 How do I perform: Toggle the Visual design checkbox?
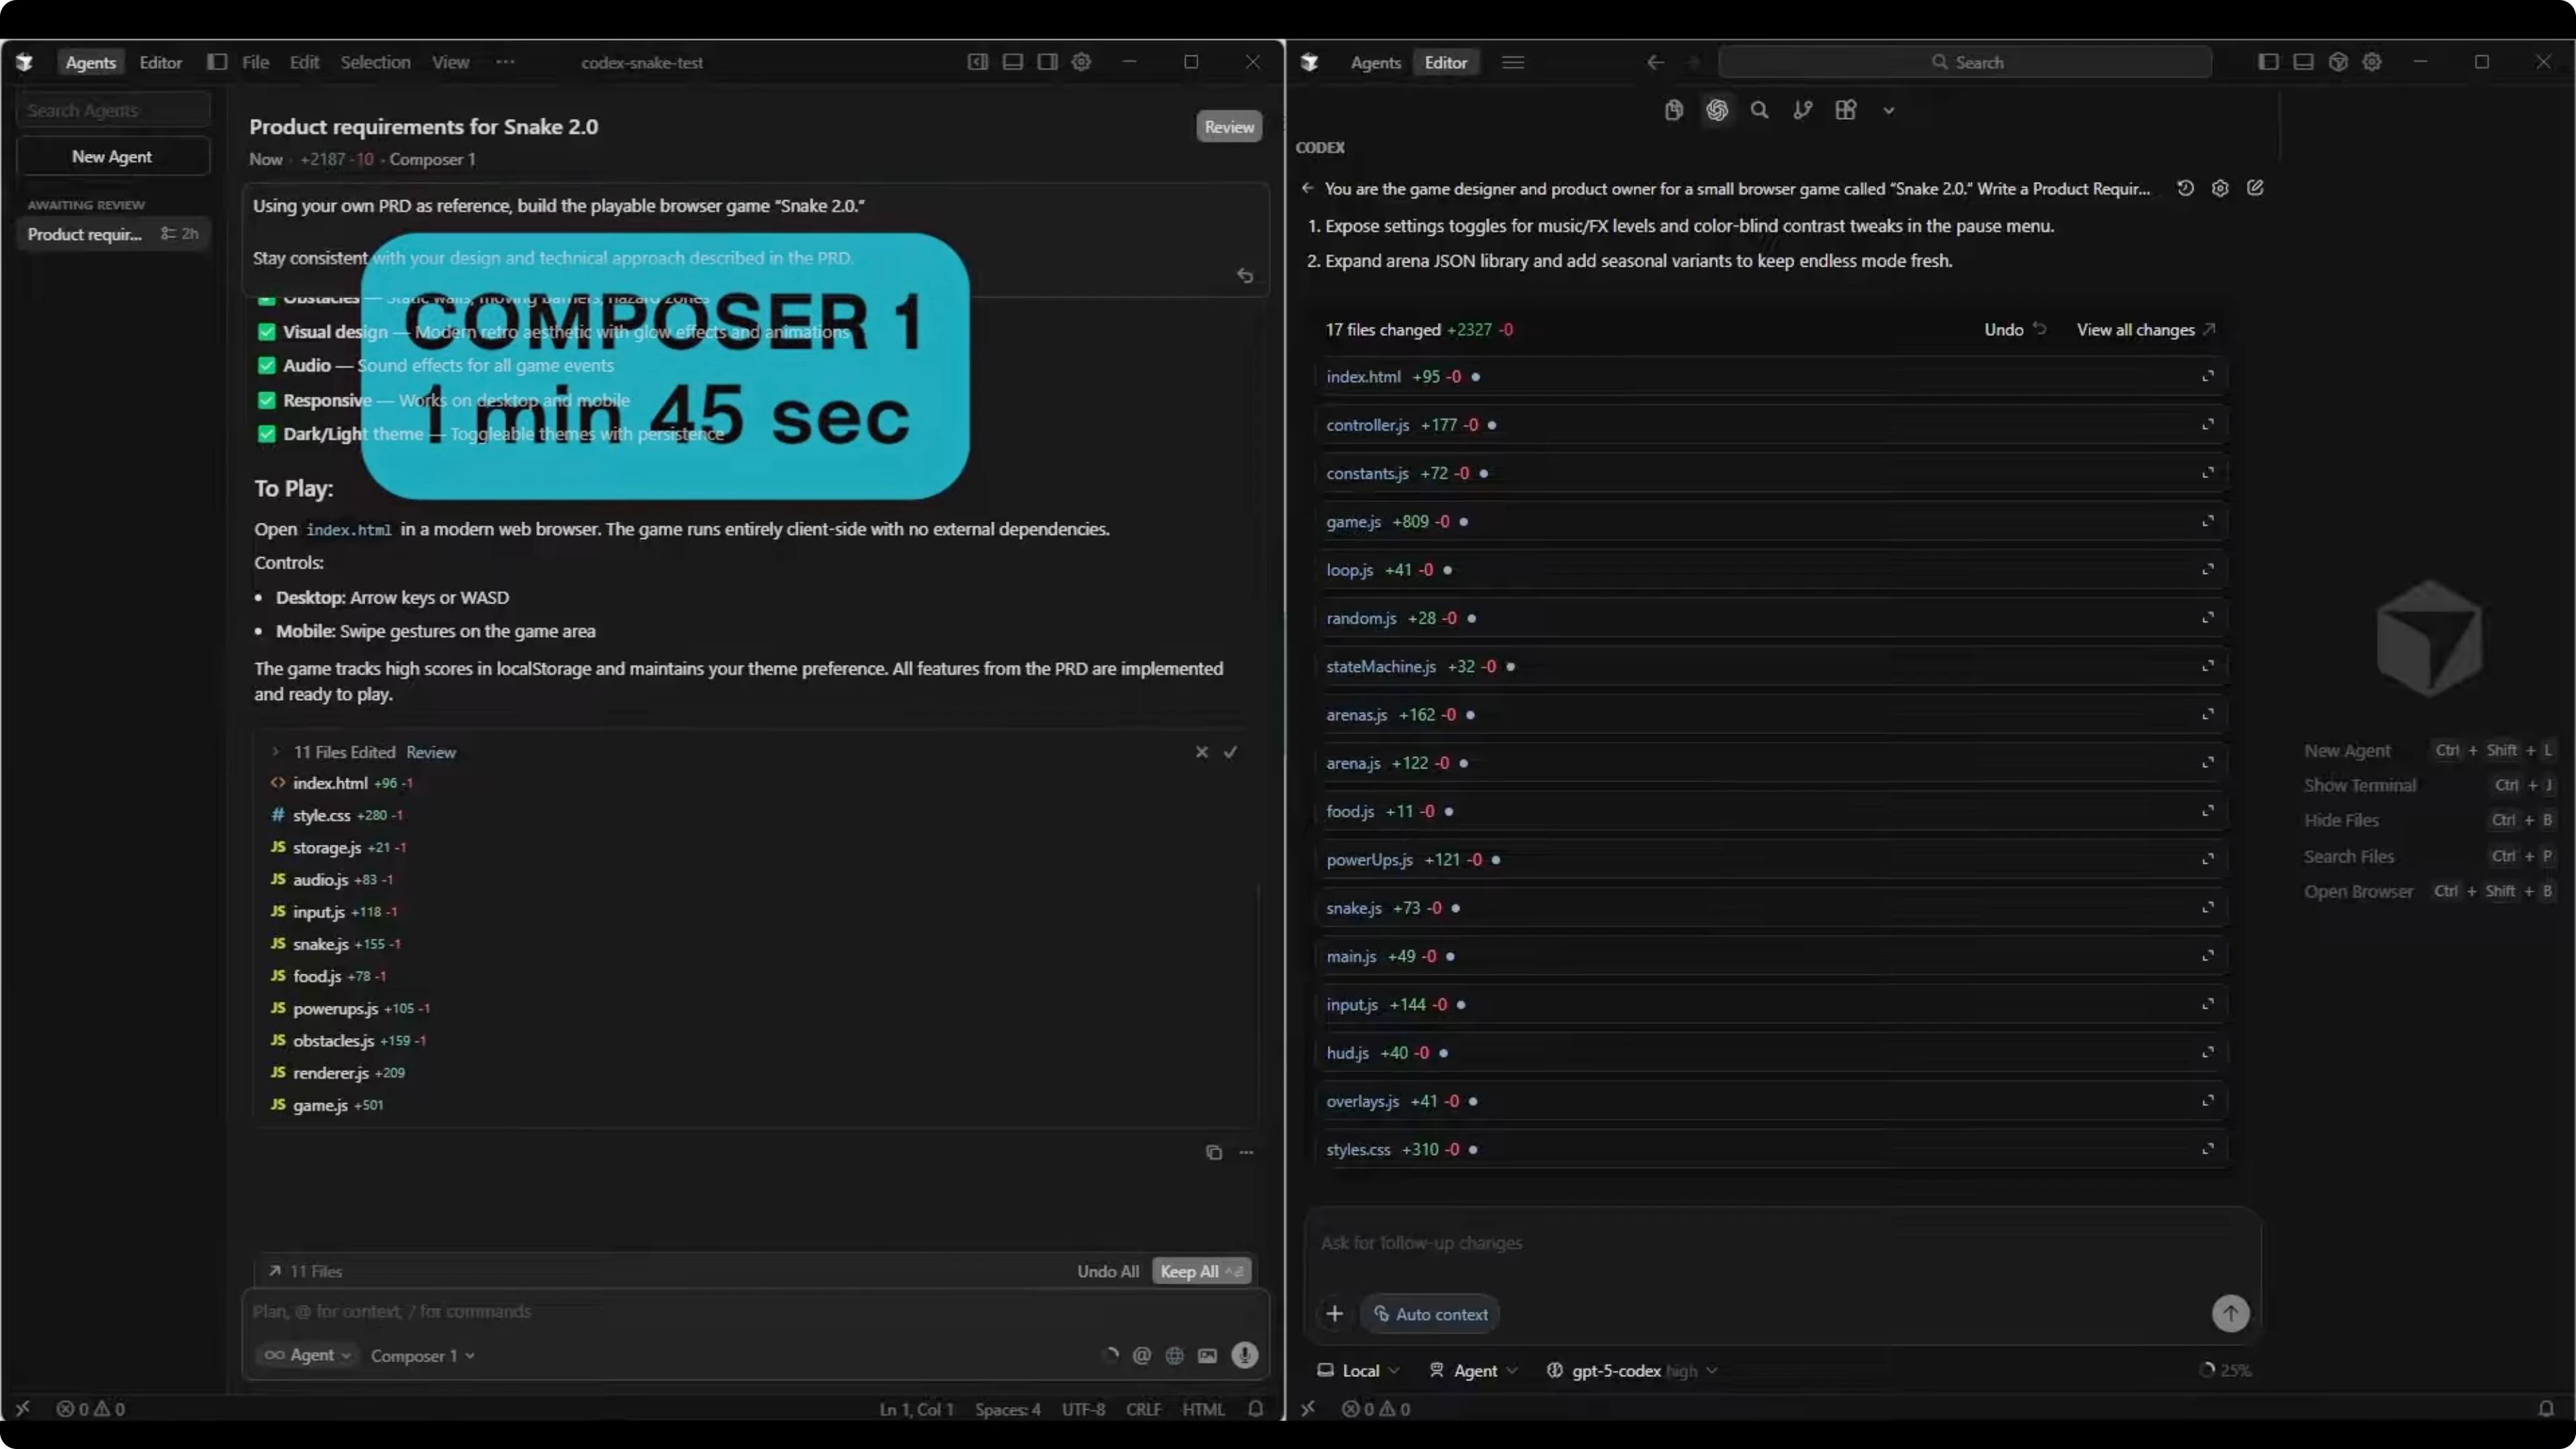pyautogui.click(x=266, y=332)
